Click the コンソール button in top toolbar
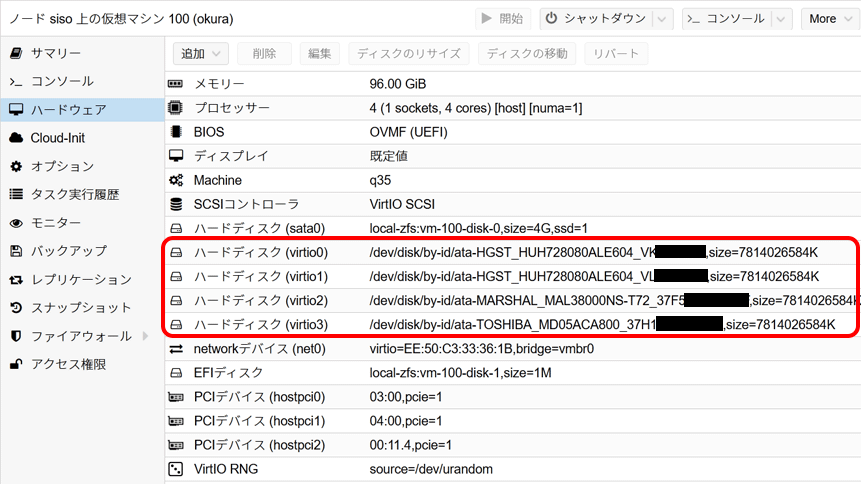 (x=726, y=19)
